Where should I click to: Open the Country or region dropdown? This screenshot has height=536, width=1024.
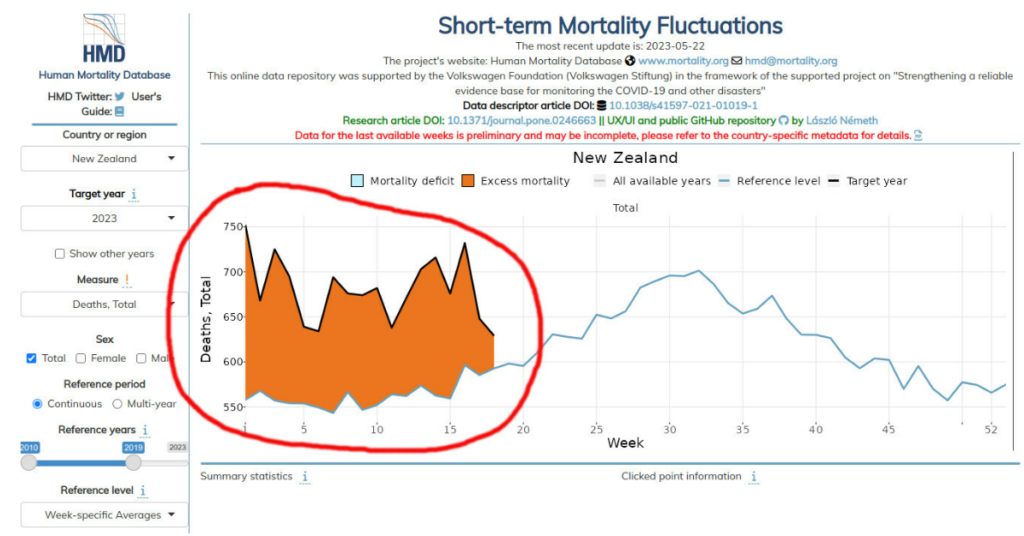pyautogui.click(x=104, y=159)
